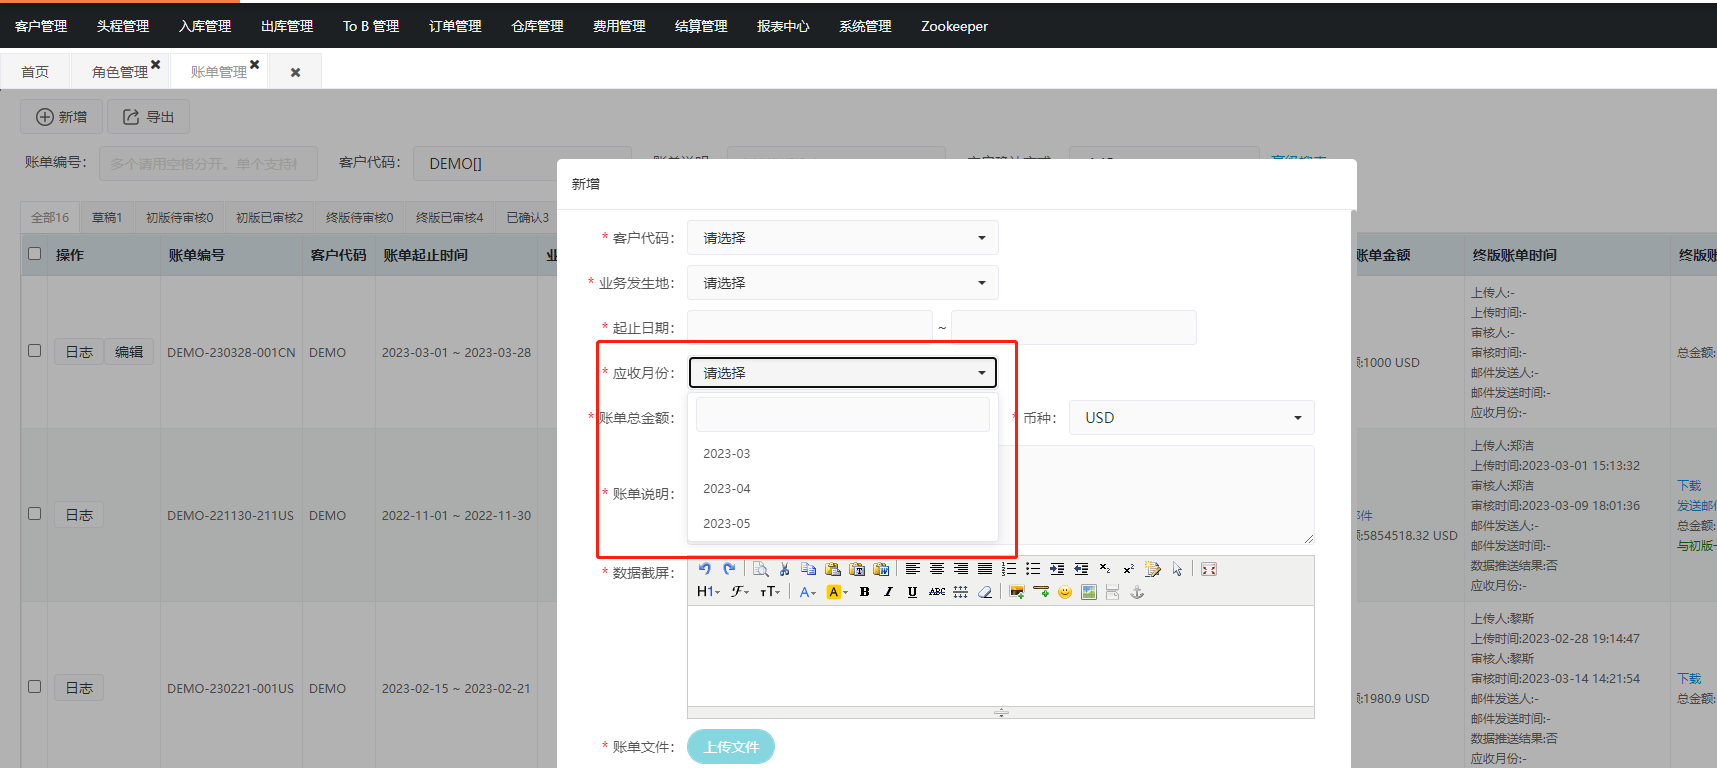Paste as plain text icon

click(x=857, y=569)
